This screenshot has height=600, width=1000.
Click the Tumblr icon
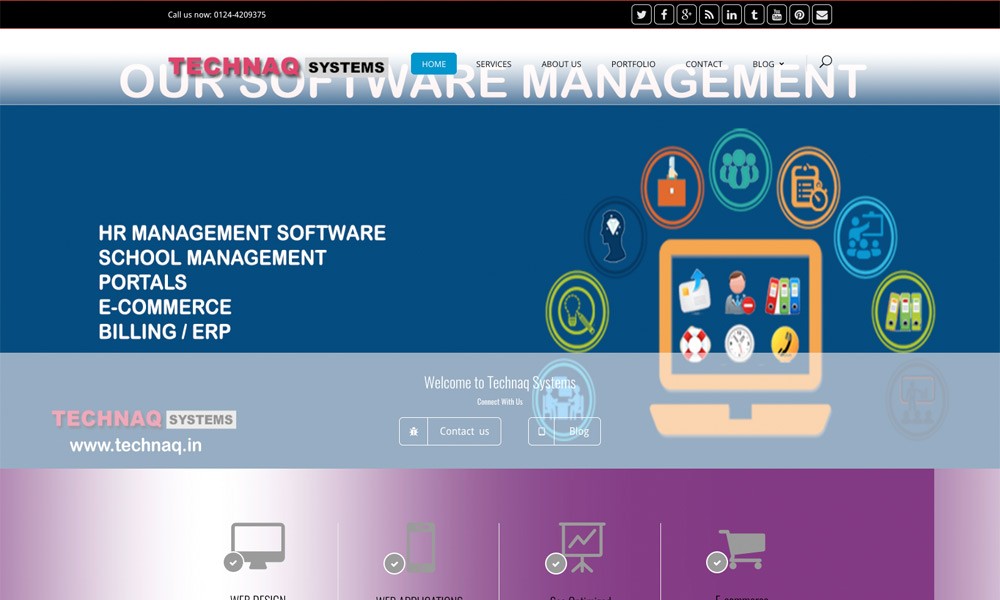(x=754, y=14)
